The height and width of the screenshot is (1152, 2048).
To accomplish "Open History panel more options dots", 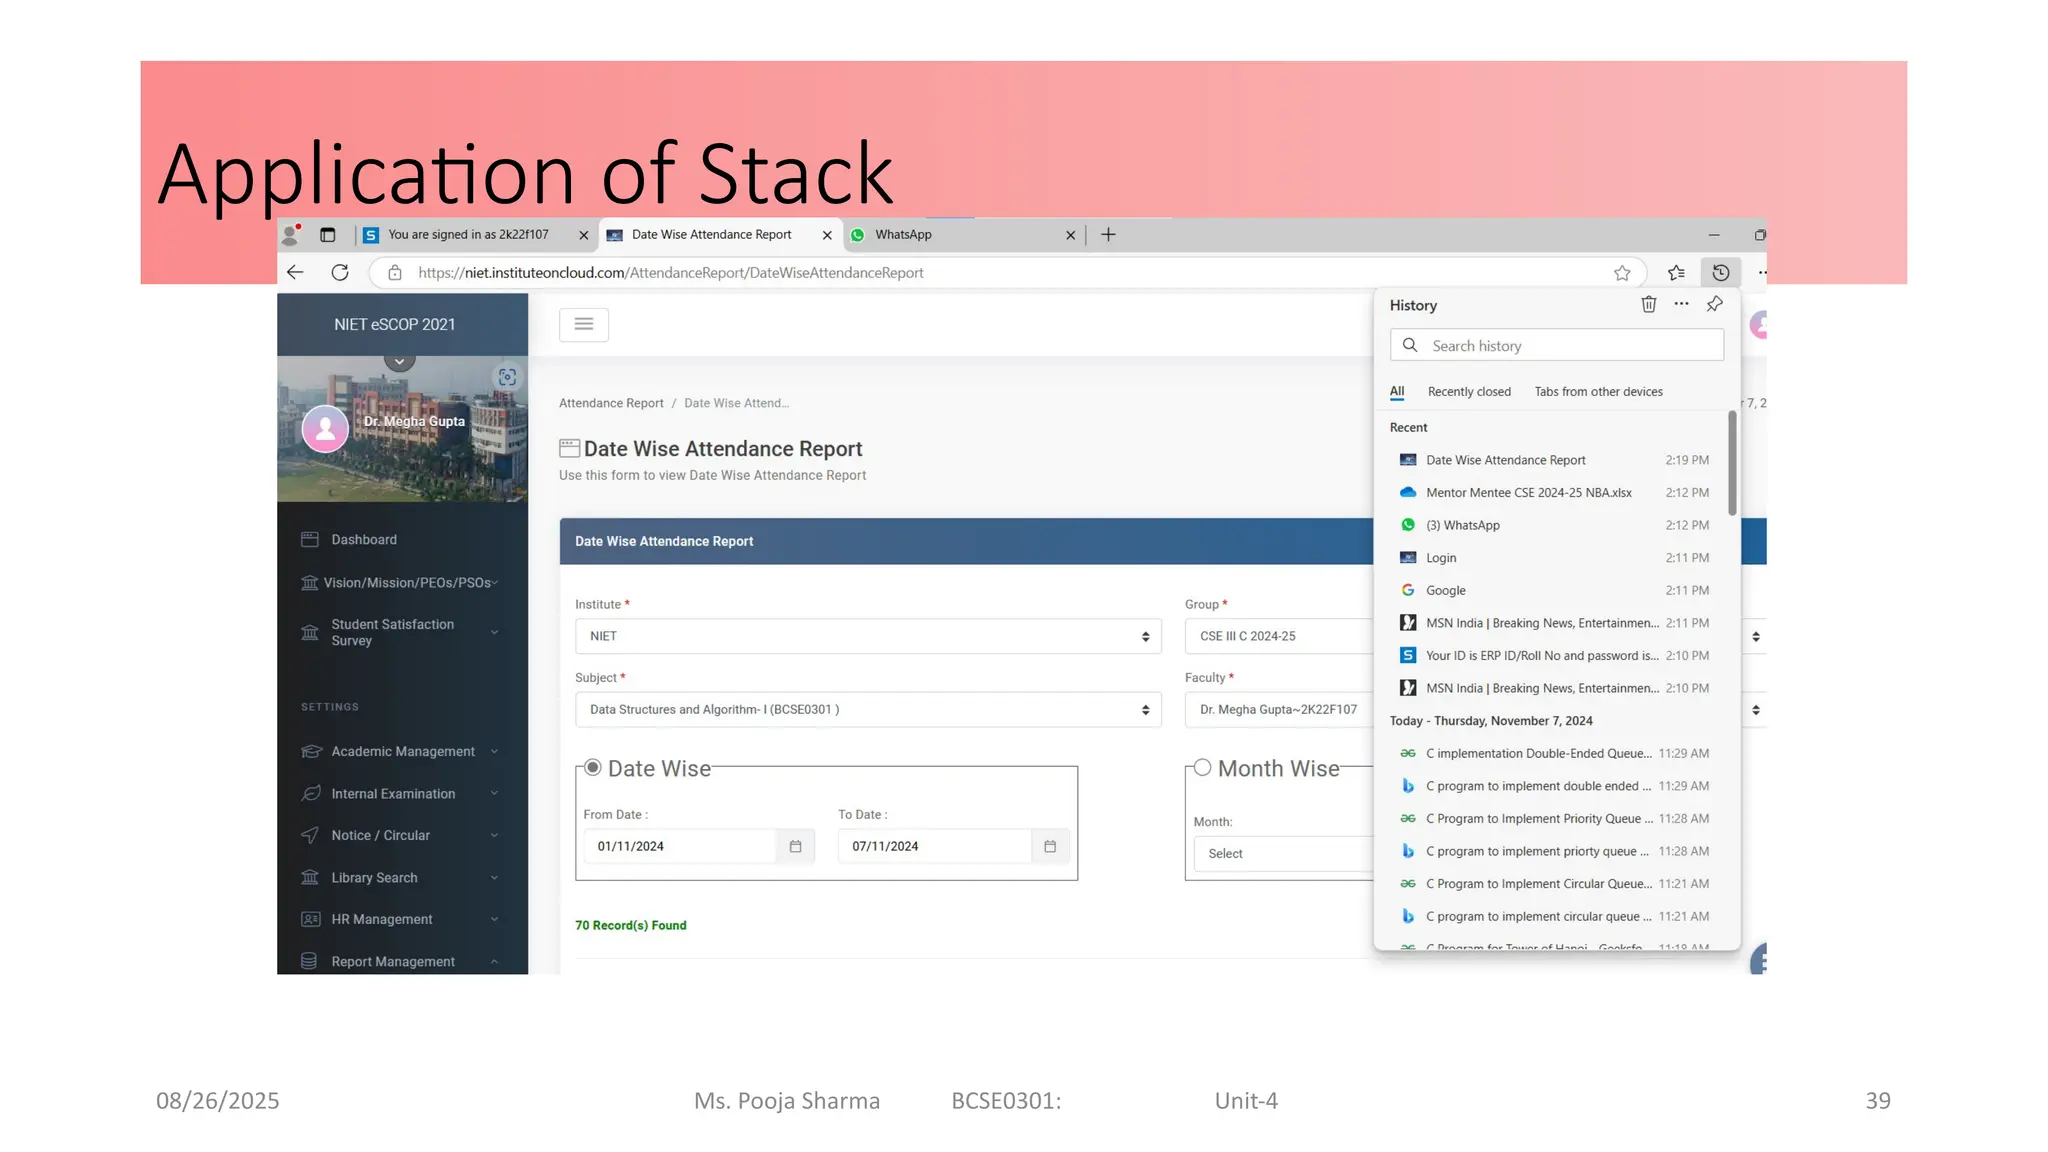I will 1682,304.
